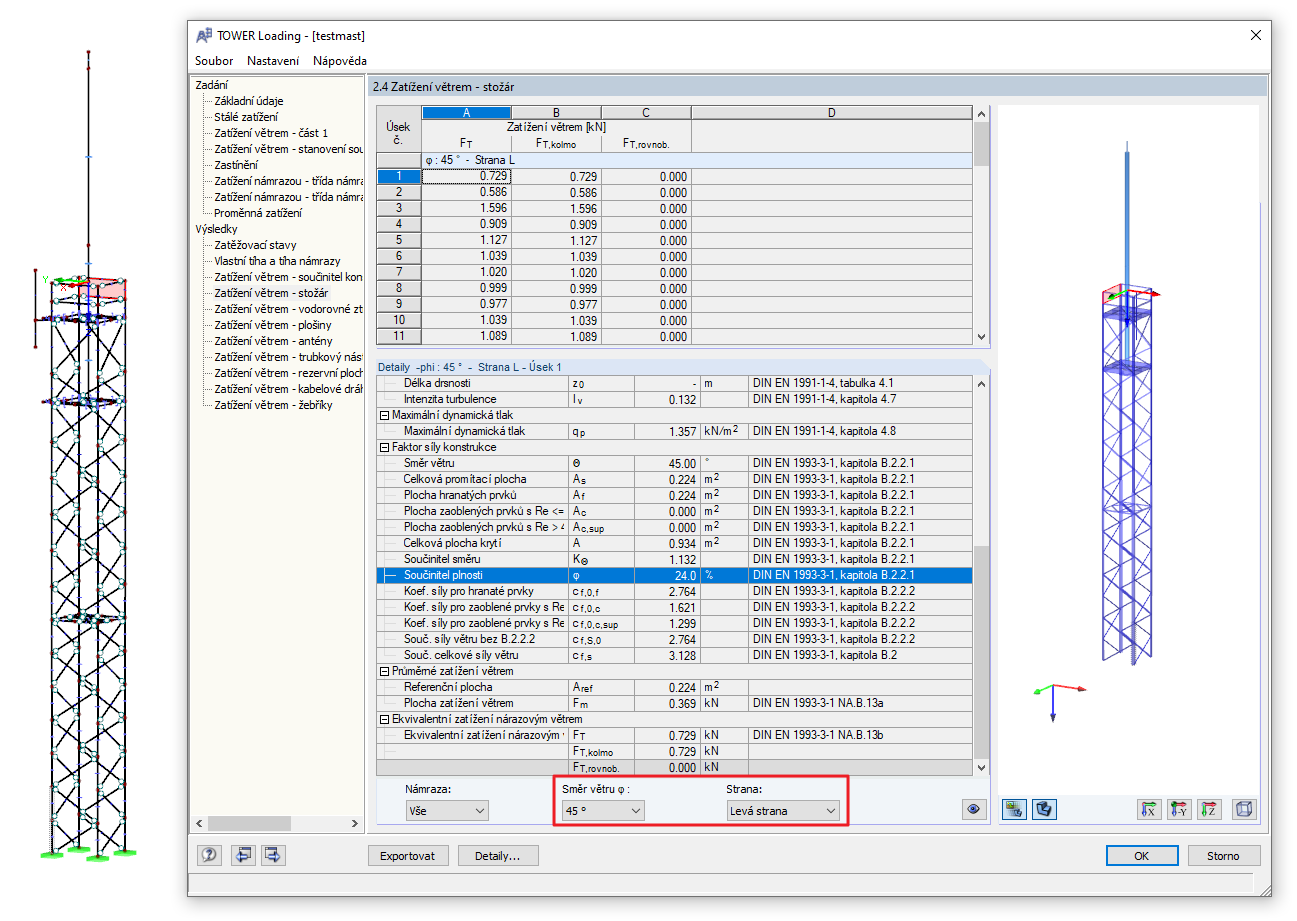
Task: Select Výsledky heading in navigator
Action: point(216,229)
